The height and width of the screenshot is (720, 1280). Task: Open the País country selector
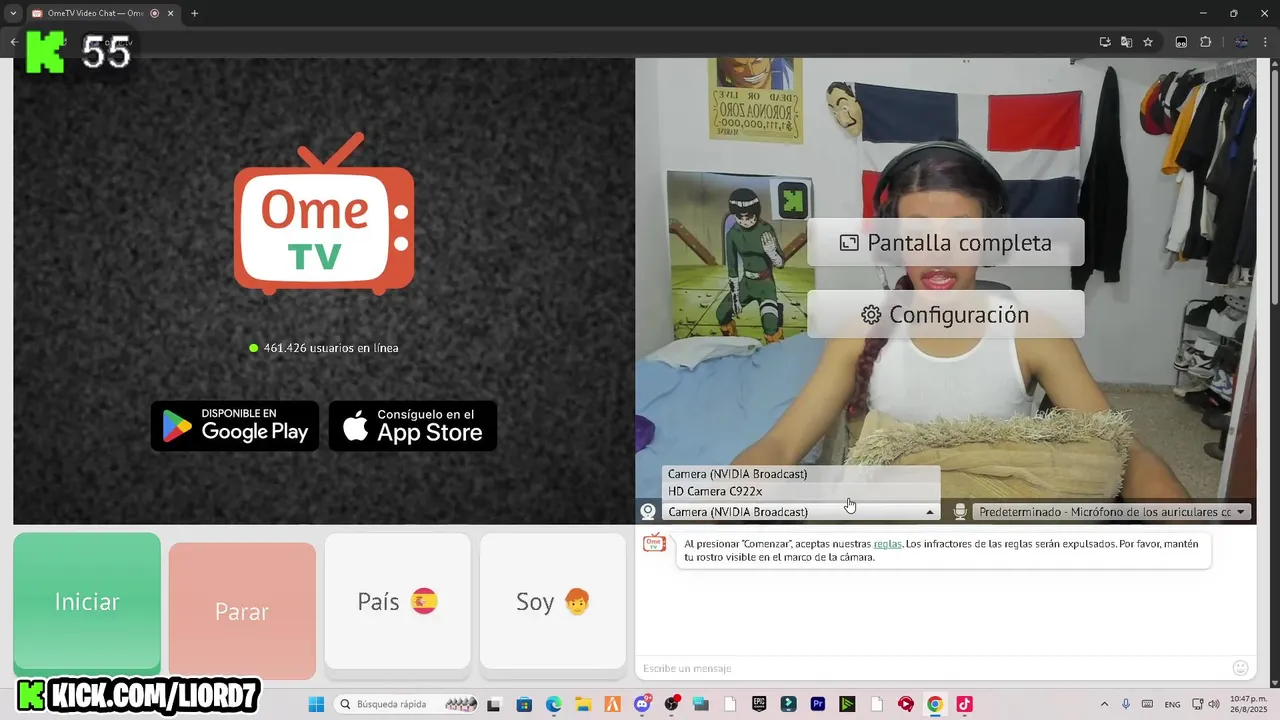pos(397,601)
